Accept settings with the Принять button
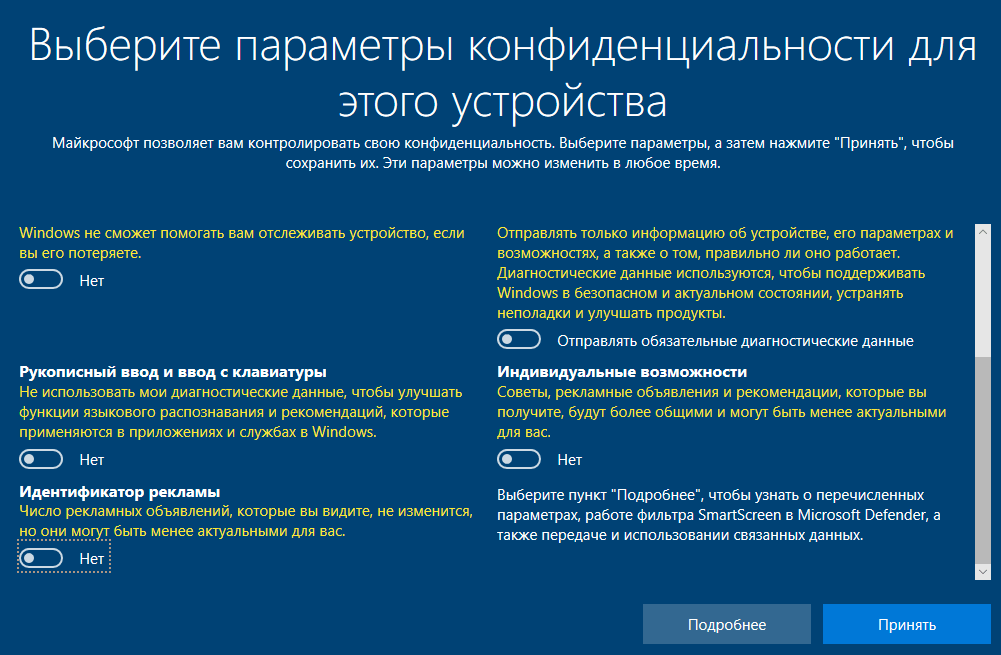This screenshot has height=655, width=1001. [x=907, y=624]
